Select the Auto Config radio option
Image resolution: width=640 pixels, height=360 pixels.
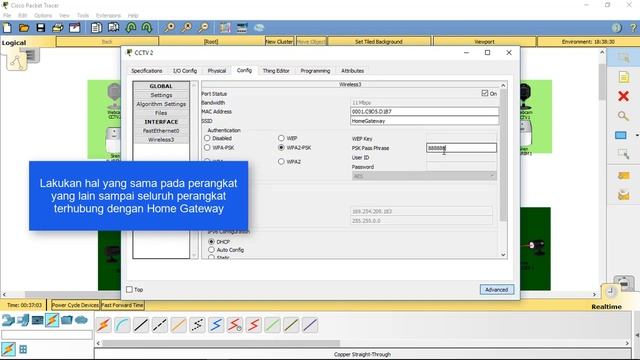(211, 249)
